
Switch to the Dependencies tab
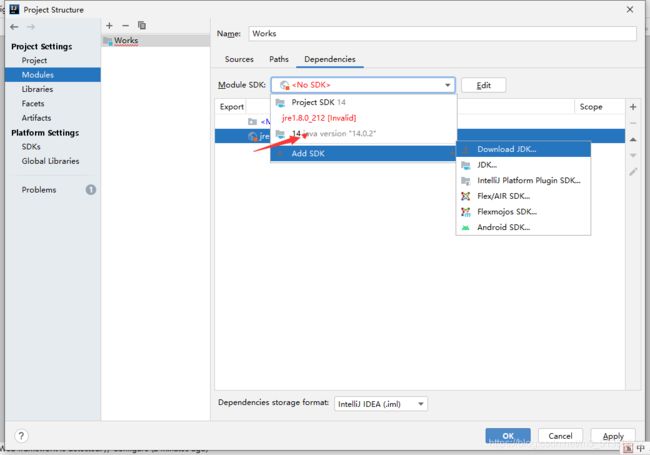(330, 59)
